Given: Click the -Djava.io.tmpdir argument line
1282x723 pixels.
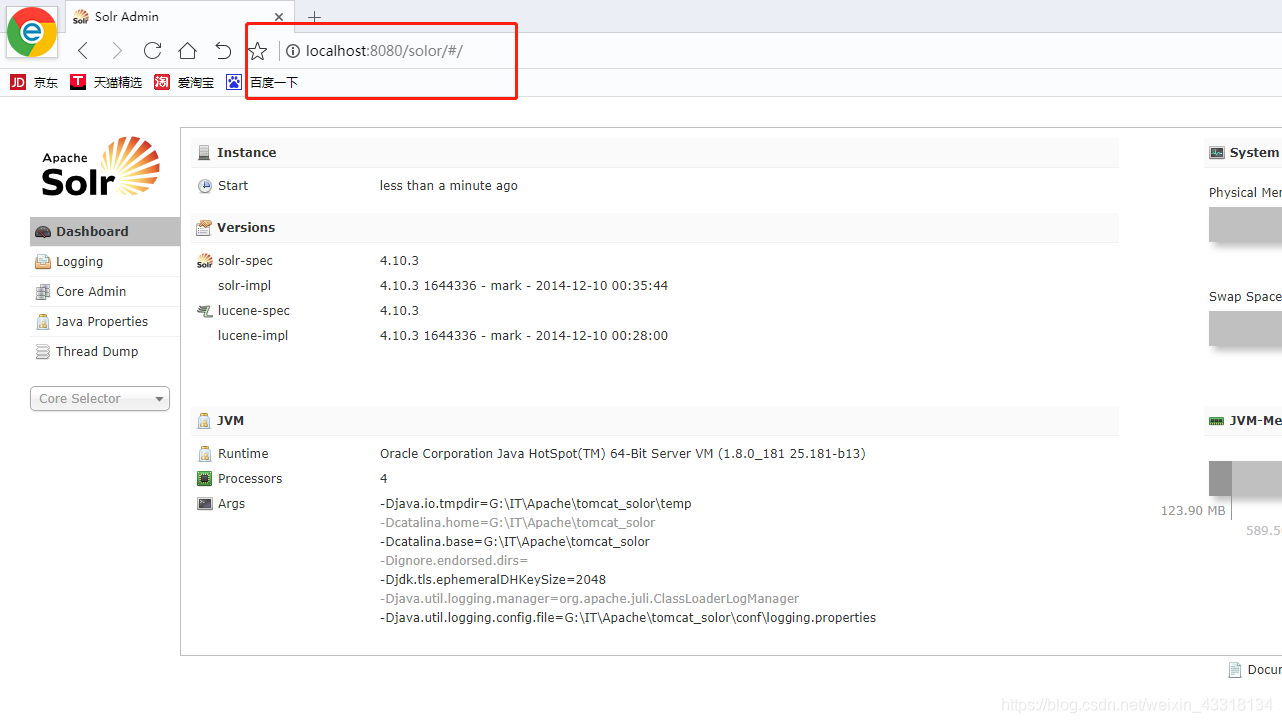Looking at the screenshot, I should click(x=536, y=504).
